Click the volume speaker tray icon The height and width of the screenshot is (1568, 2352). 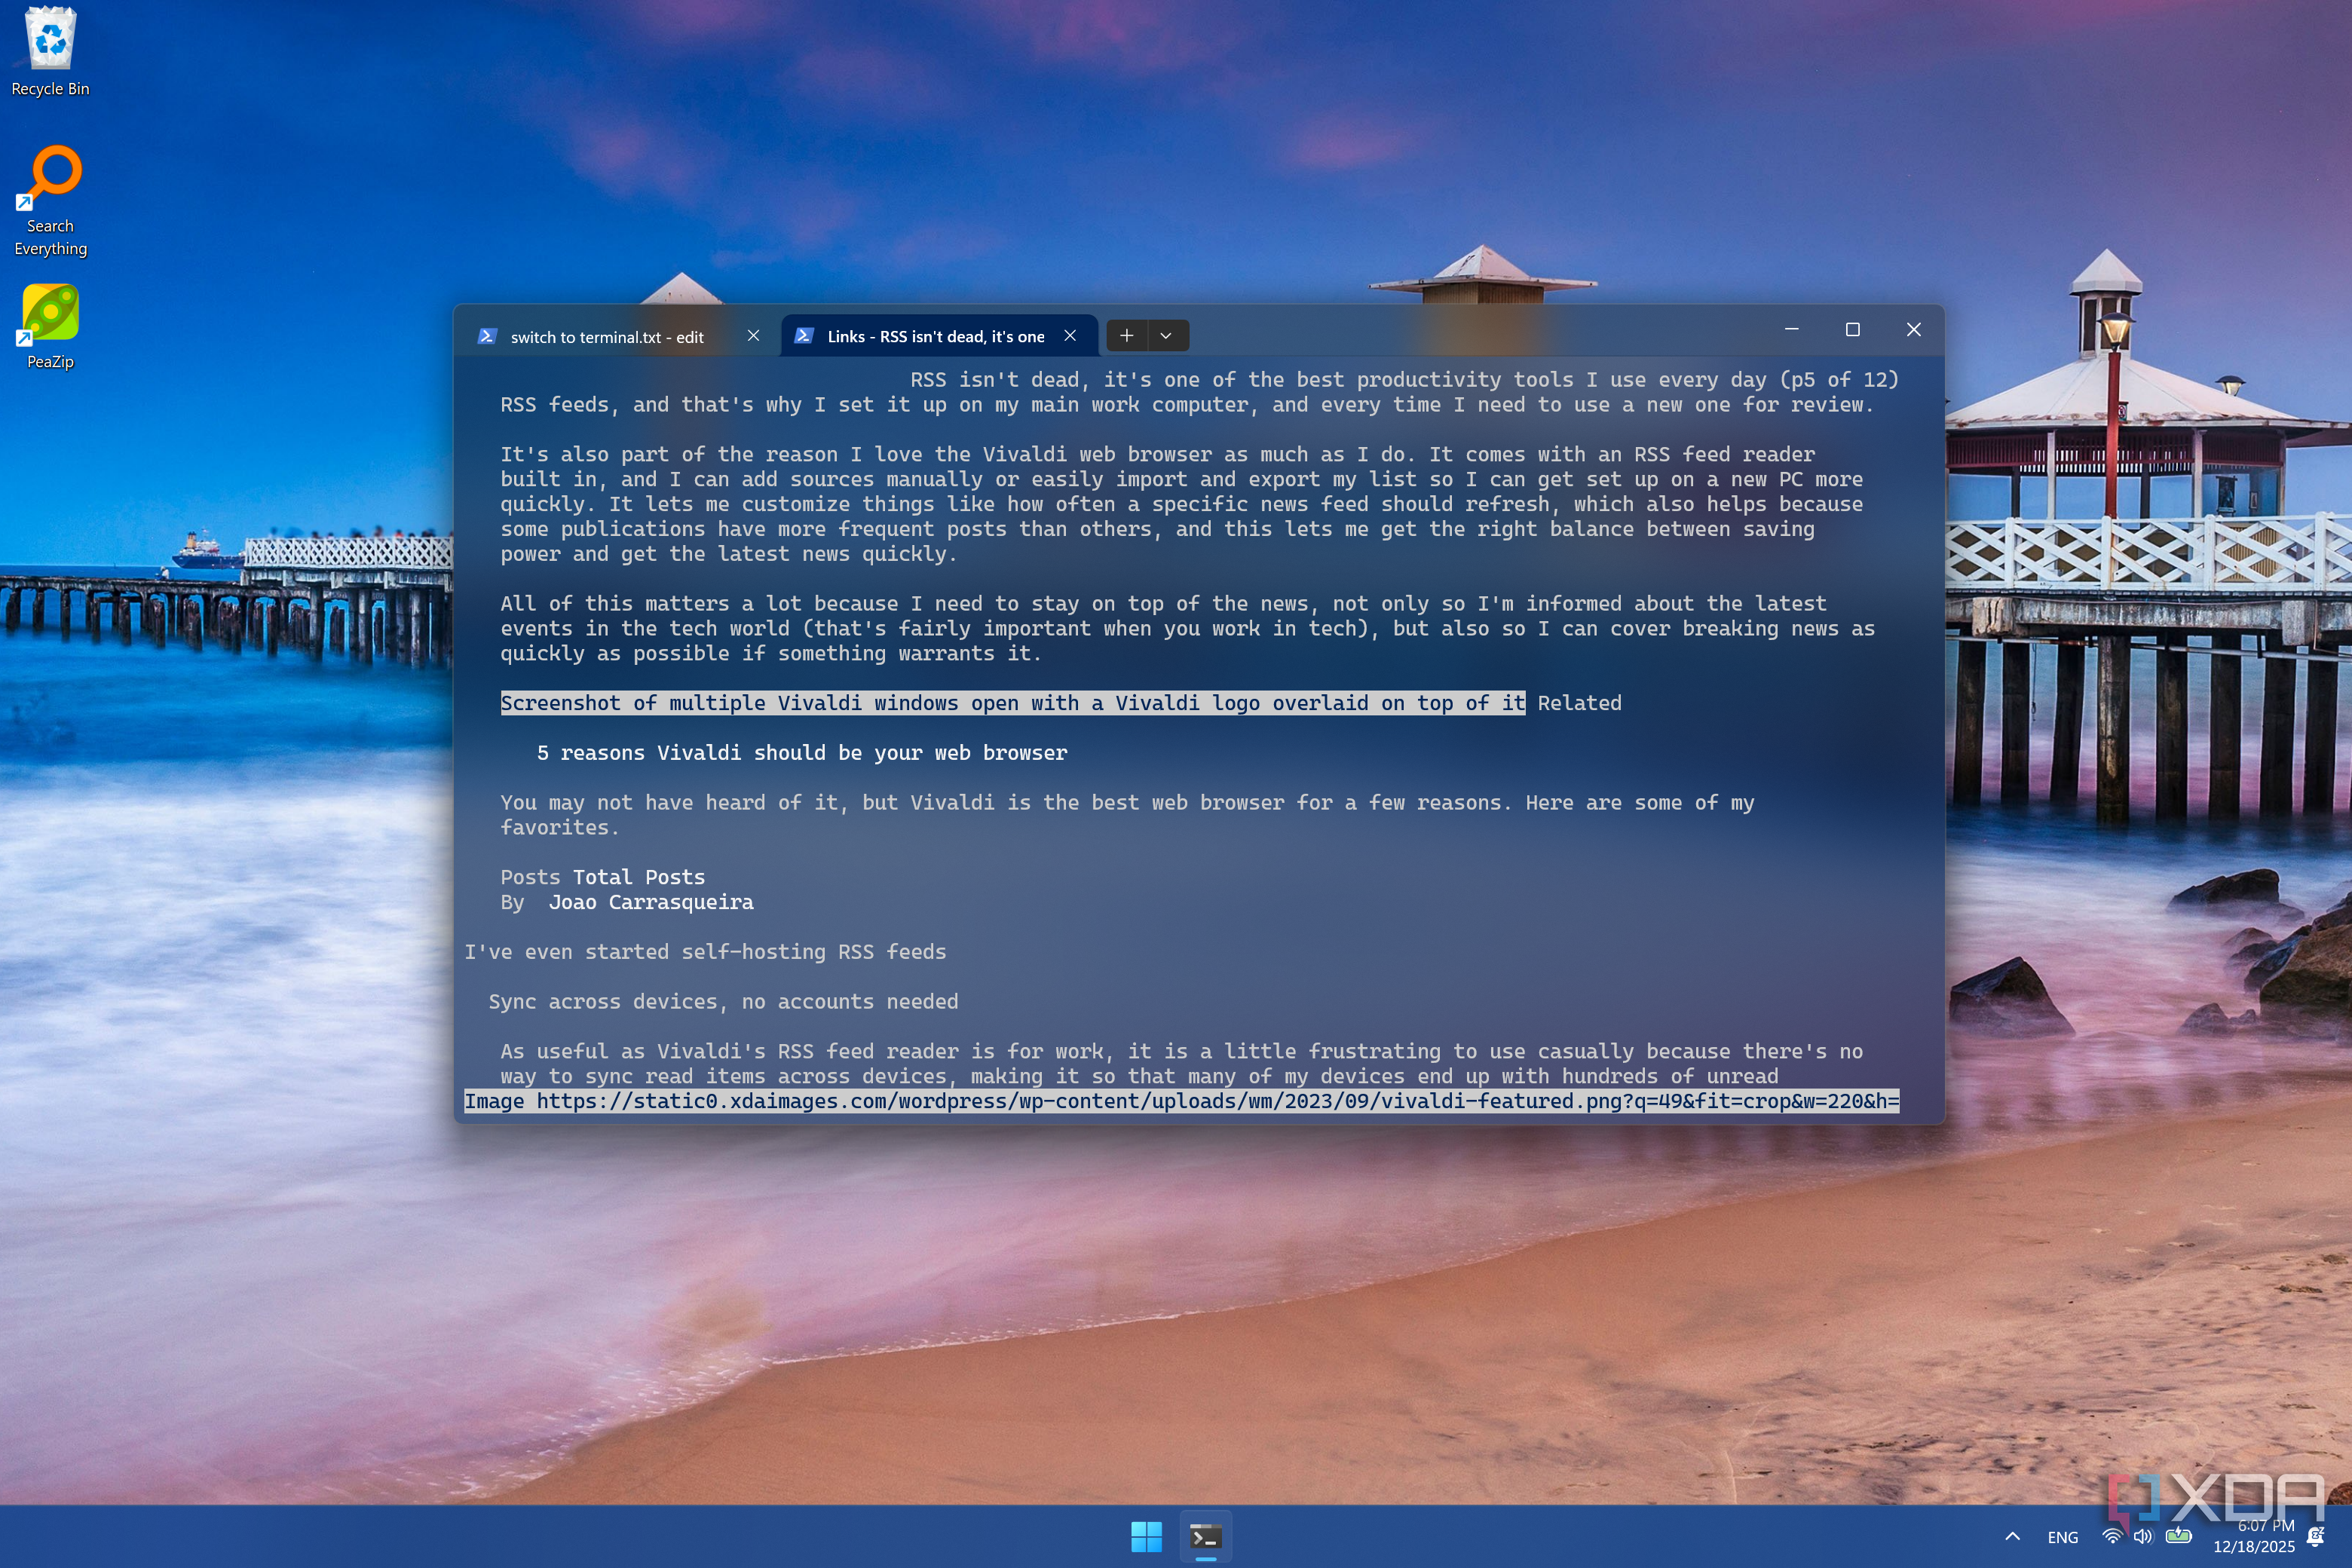2142,1537
